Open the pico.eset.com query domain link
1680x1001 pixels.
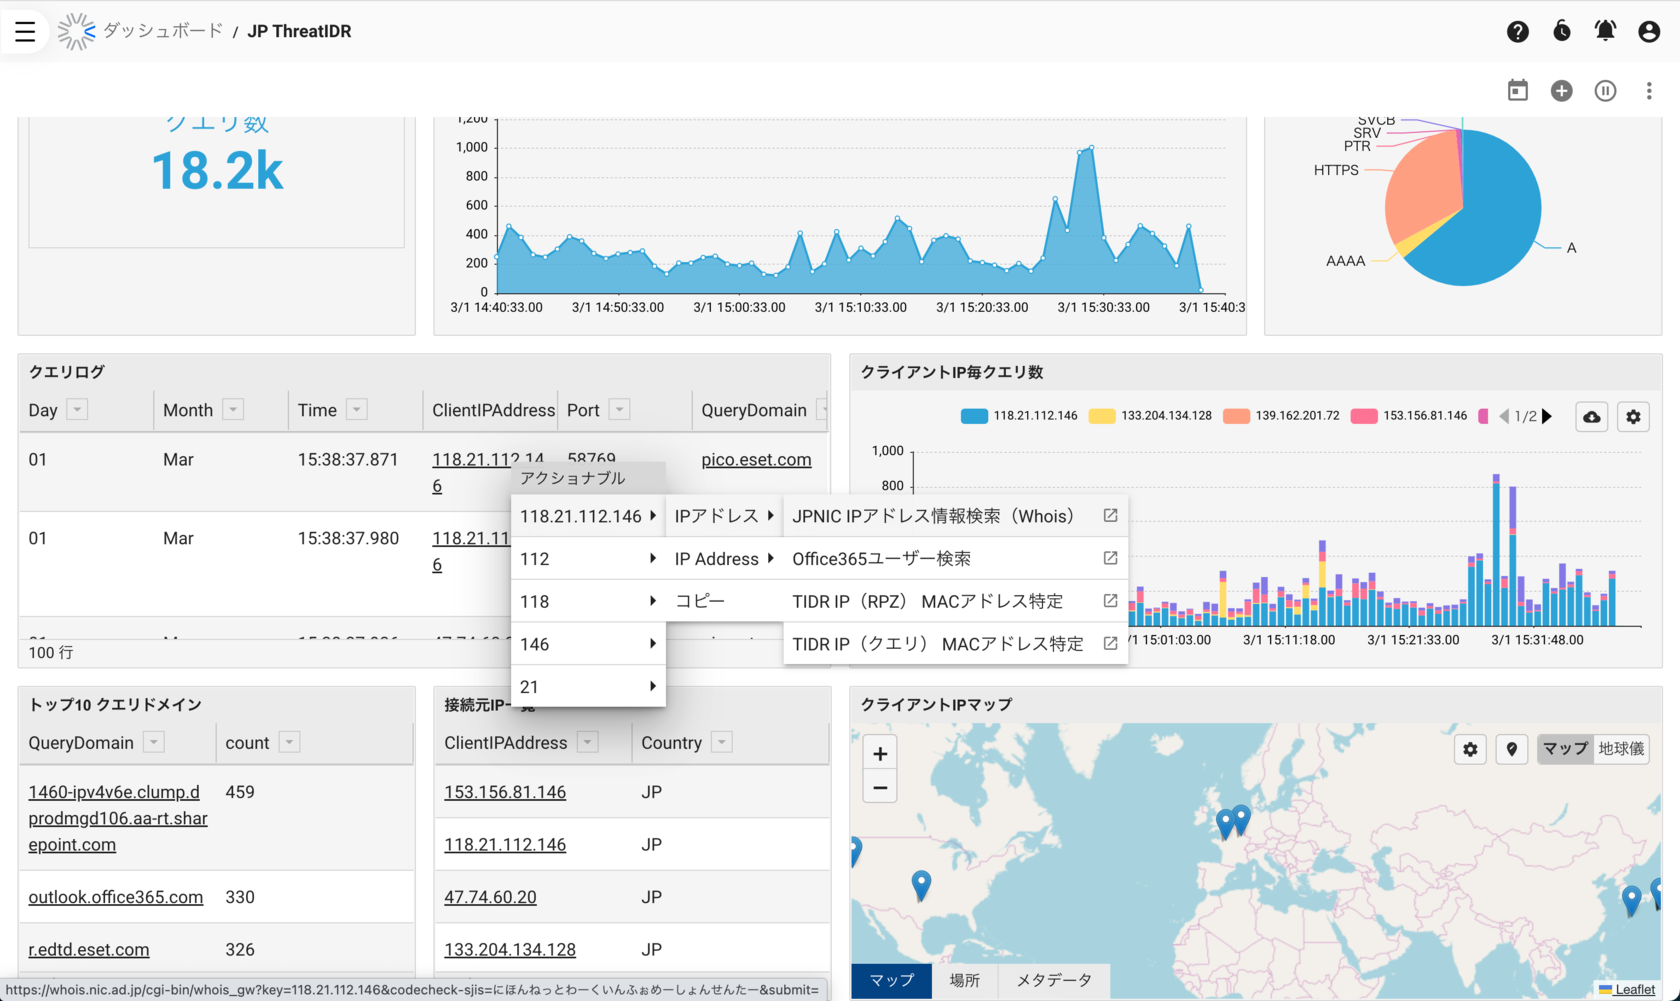756,459
